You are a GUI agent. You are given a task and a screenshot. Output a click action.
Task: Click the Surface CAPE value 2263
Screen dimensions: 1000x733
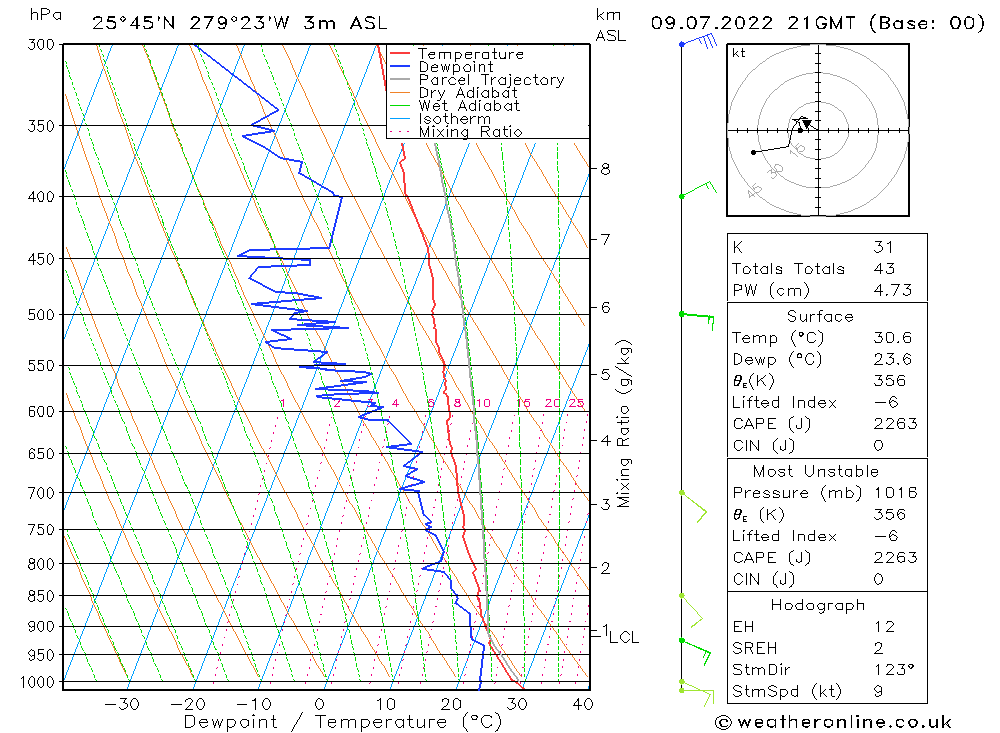895,424
